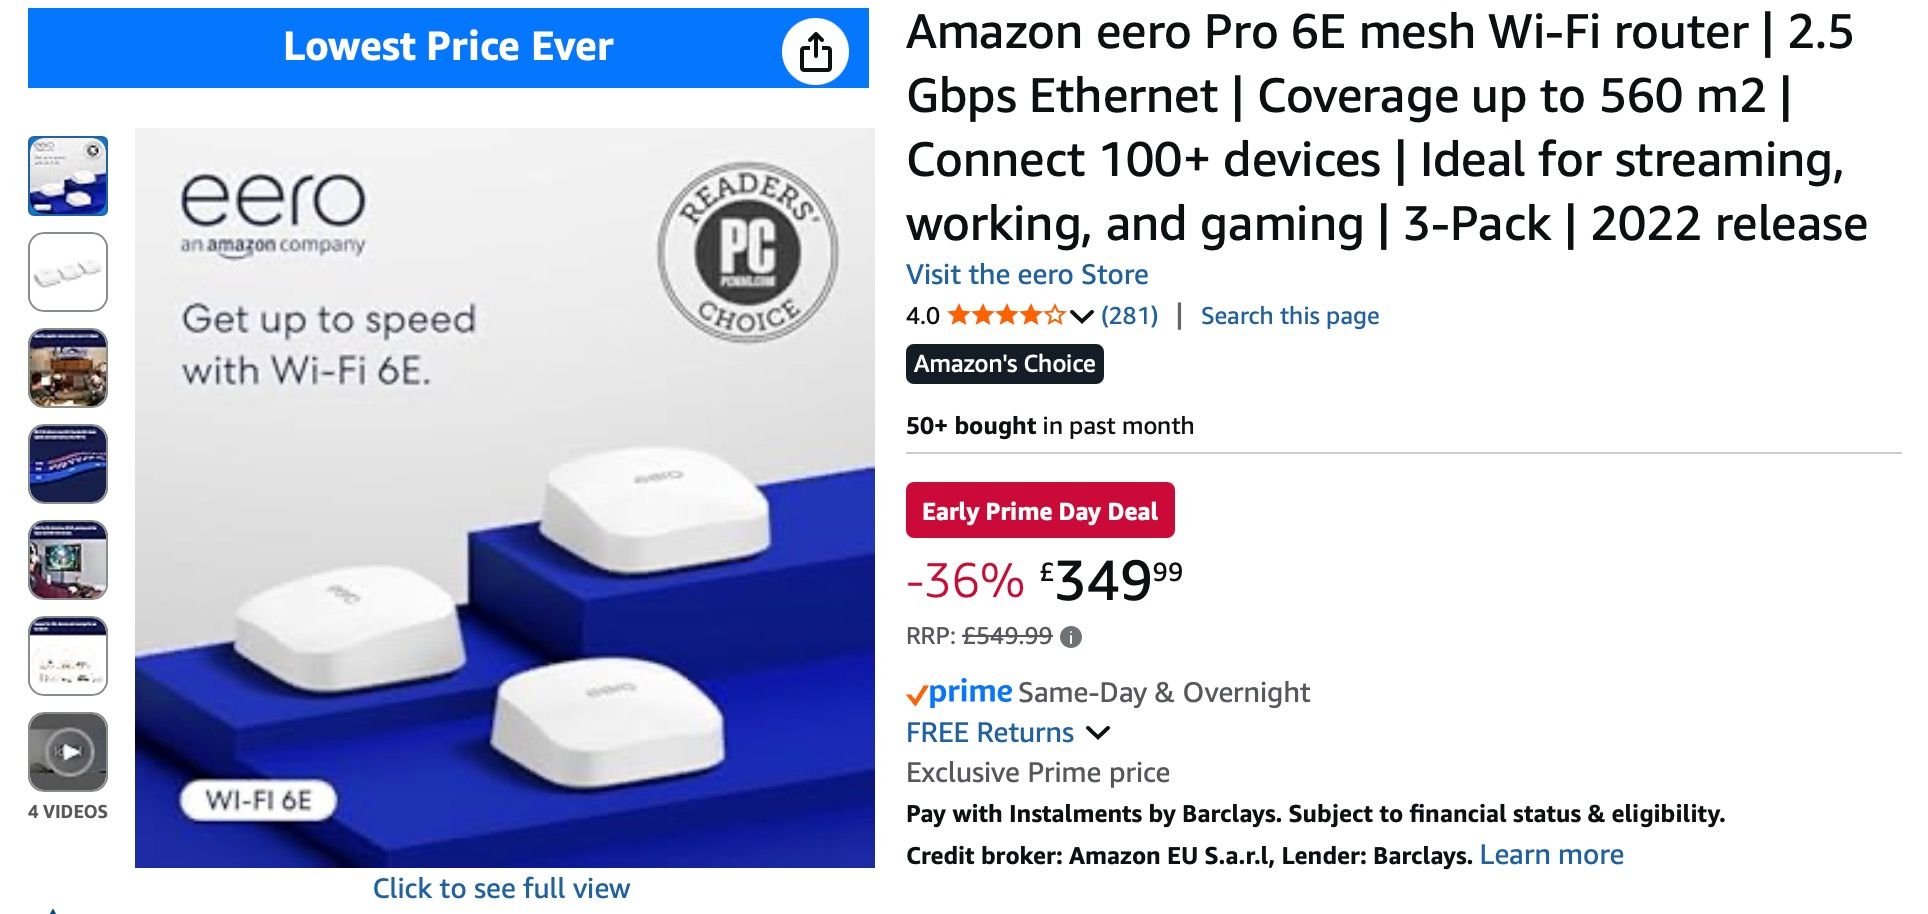
Task: Select the first product thumbnail
Action: 68,176
